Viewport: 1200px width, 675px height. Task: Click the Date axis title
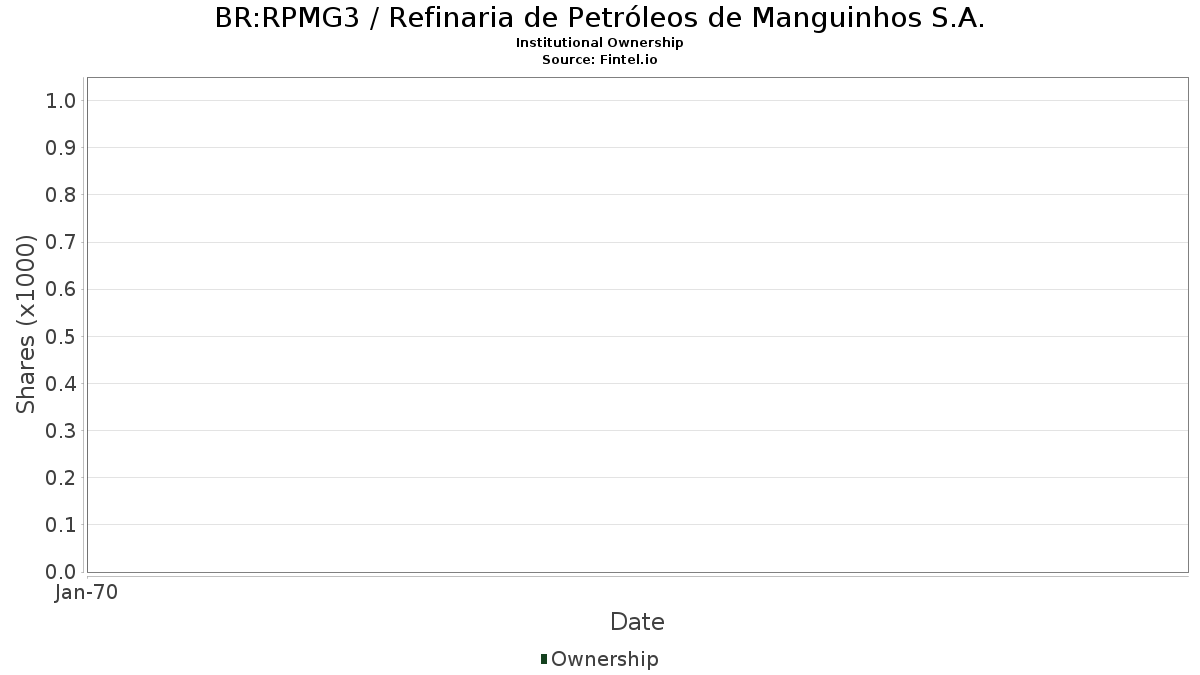(x=637, y=622)
